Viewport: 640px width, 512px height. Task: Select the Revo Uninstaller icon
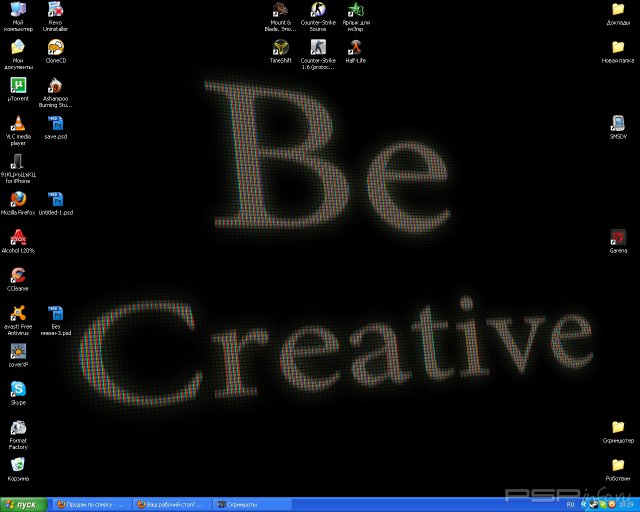click(56, 10)
